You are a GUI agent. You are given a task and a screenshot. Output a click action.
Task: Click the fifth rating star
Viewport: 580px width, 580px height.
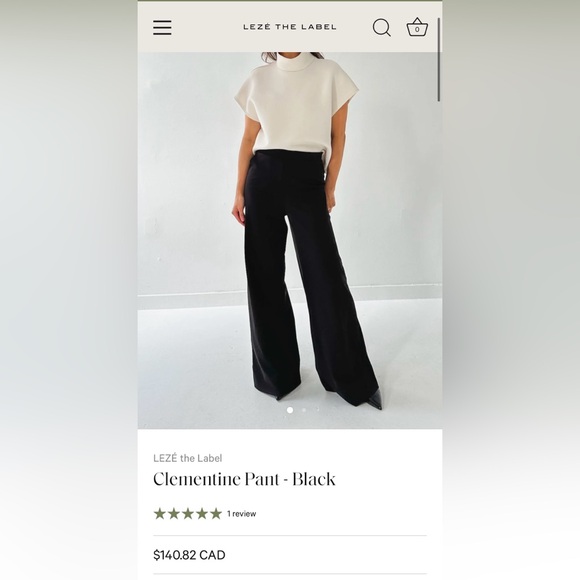[216, 513]
